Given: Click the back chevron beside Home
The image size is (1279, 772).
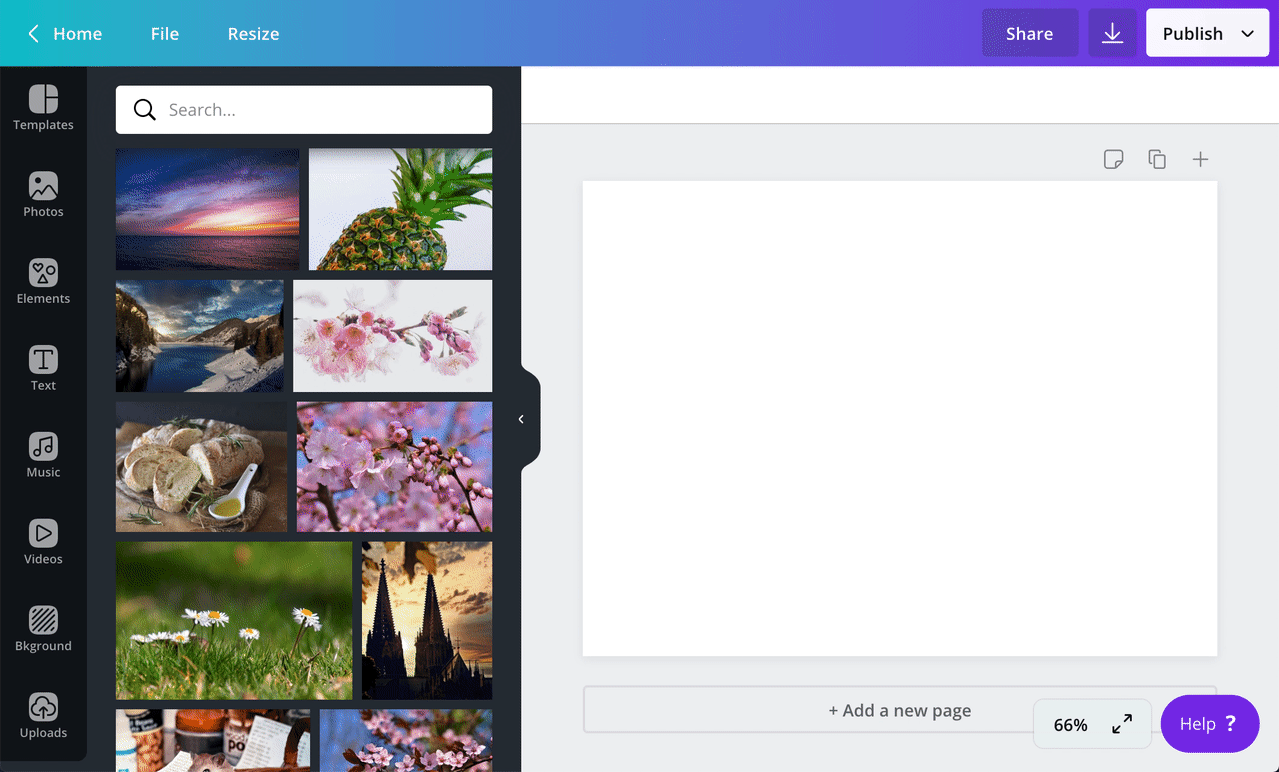Looking at the screenshot, I should 33,34.
